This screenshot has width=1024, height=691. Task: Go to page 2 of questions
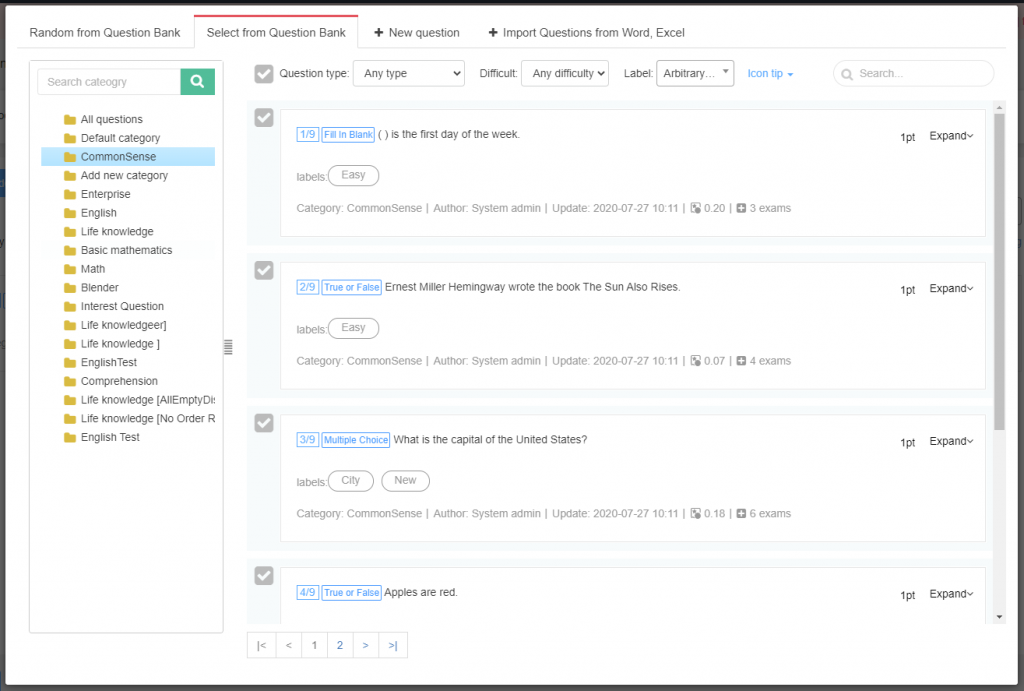[x=340, y=645]
